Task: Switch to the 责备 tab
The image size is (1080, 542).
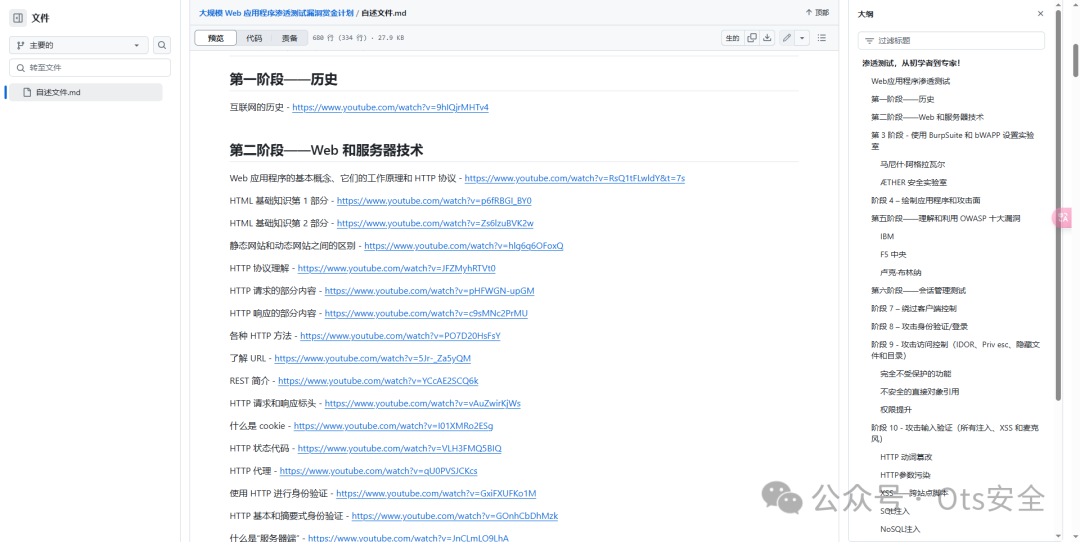Action: (x=289, y=38)
